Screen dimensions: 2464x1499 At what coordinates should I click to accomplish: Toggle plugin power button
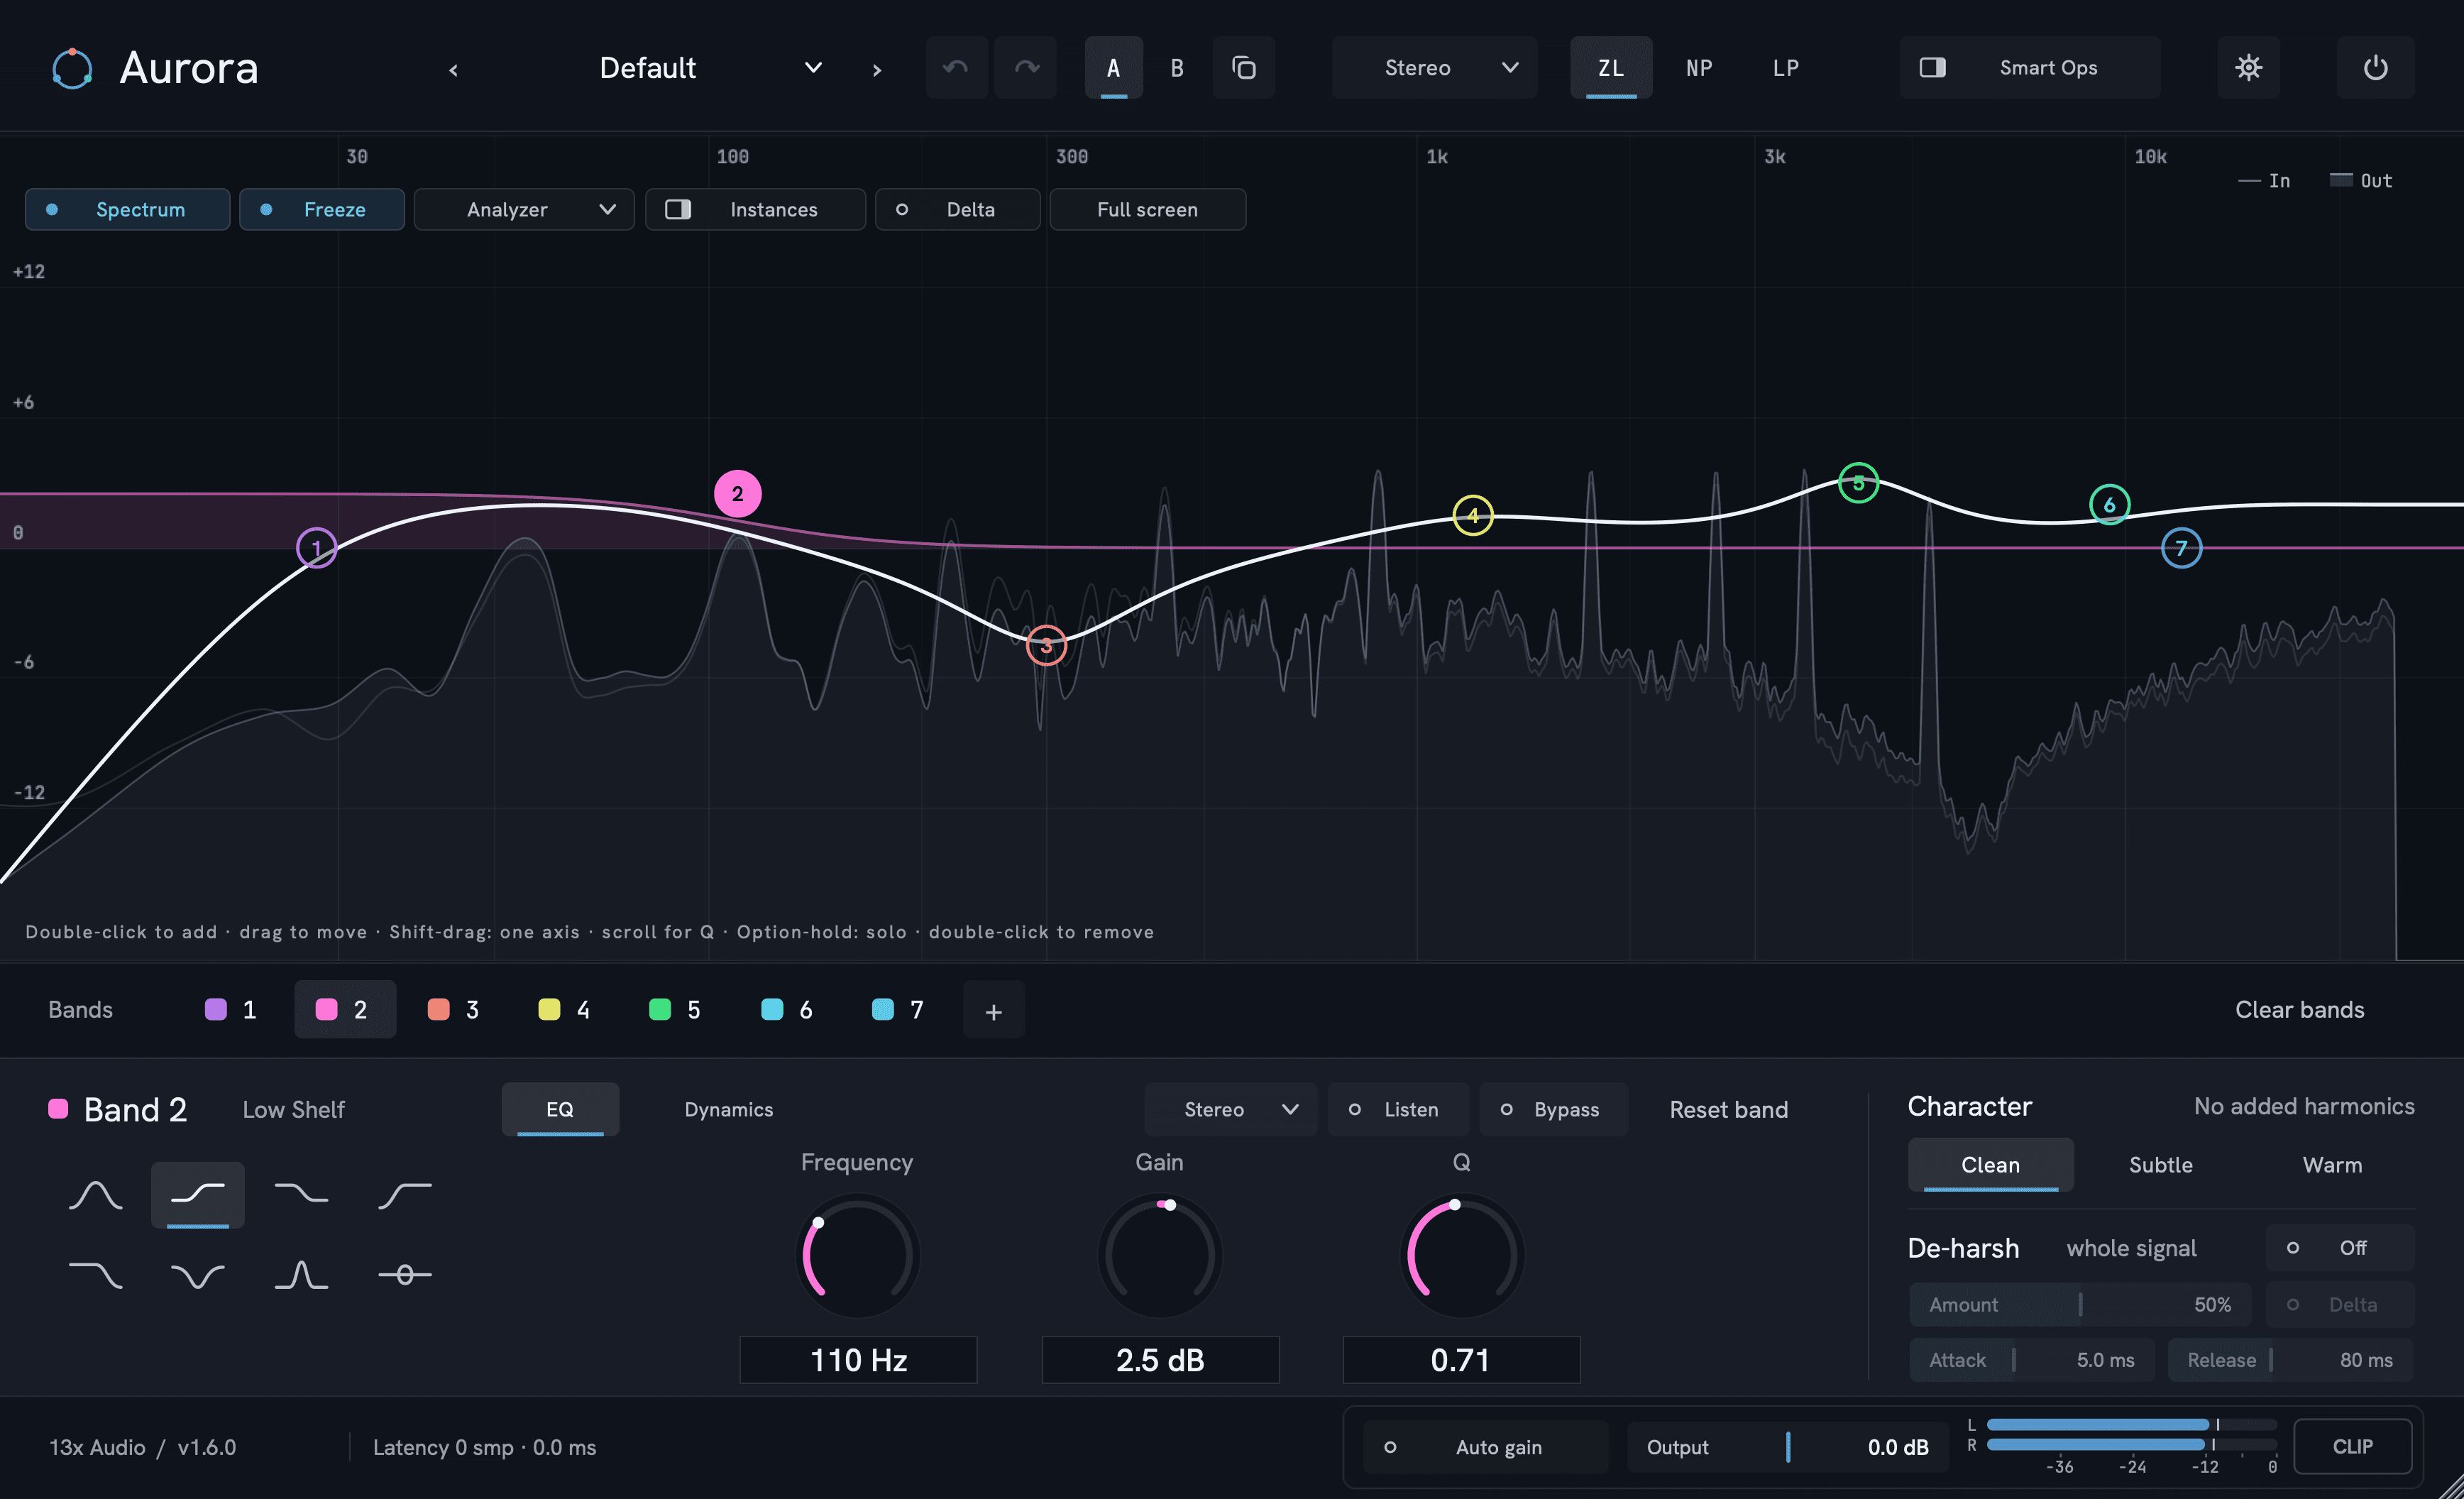pyautogui.click(x=2375, y=68)
